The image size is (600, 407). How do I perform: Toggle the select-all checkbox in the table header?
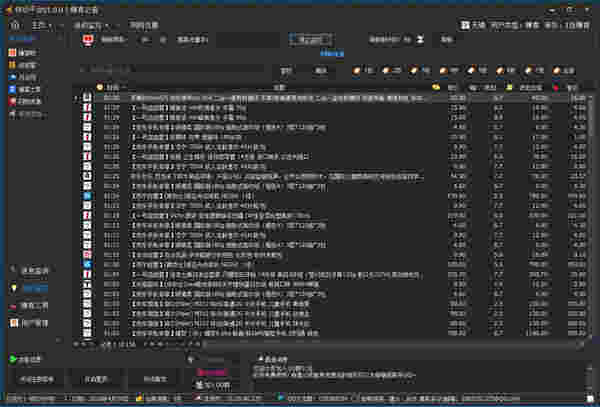pyautogui.click(x=98, y=87)
